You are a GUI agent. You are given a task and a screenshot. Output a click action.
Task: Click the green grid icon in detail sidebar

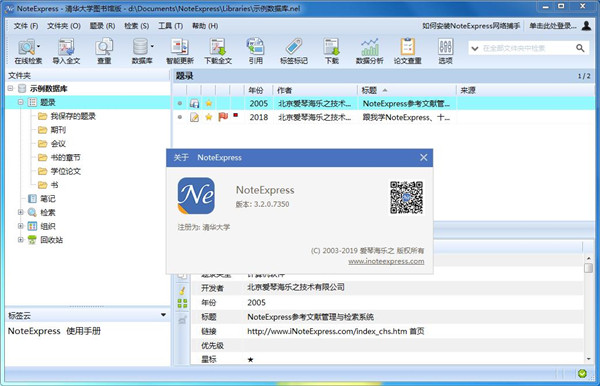pyautogui.click(x=183, y=303)
